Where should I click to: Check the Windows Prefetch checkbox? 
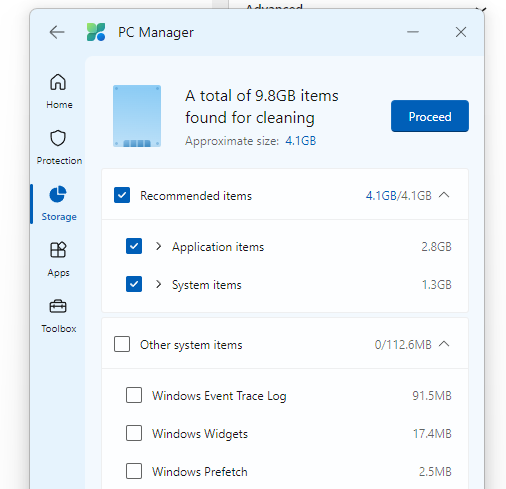tap(134, 471)
